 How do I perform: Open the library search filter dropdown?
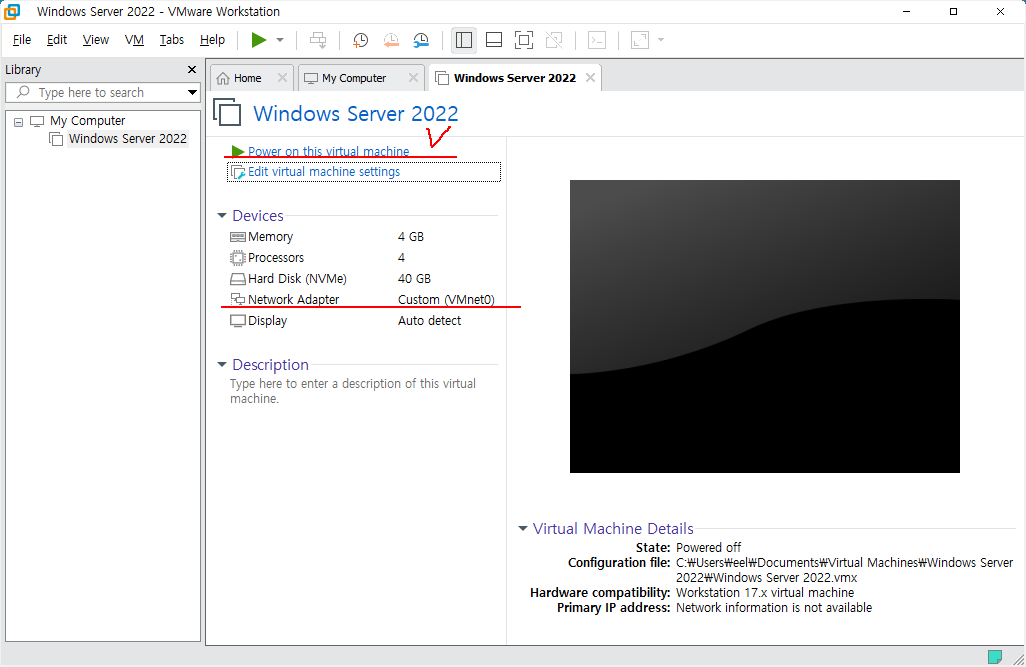[192, 92]
